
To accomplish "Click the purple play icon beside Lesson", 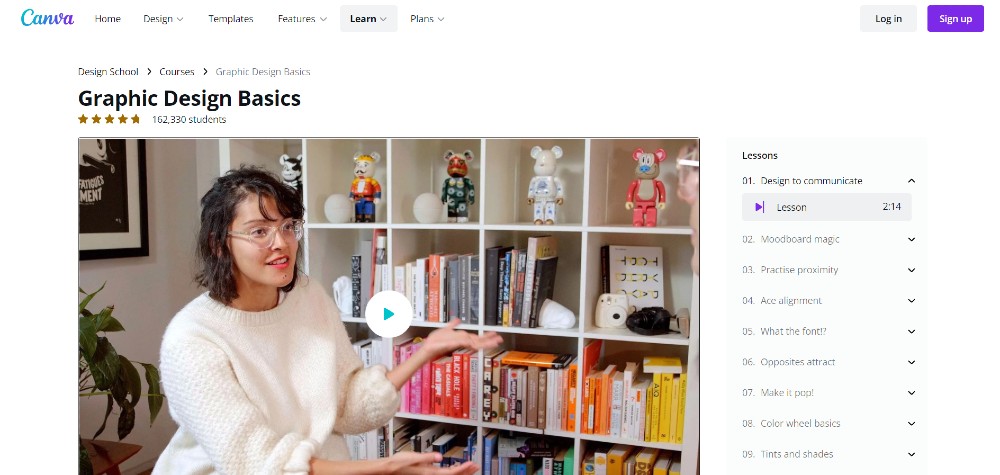I will 759,207.
